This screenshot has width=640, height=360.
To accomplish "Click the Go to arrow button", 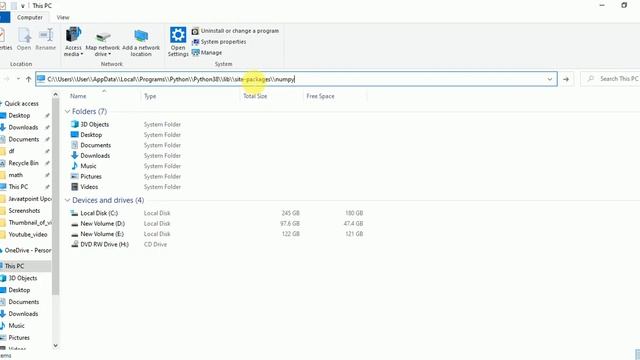I will point(566,79).
